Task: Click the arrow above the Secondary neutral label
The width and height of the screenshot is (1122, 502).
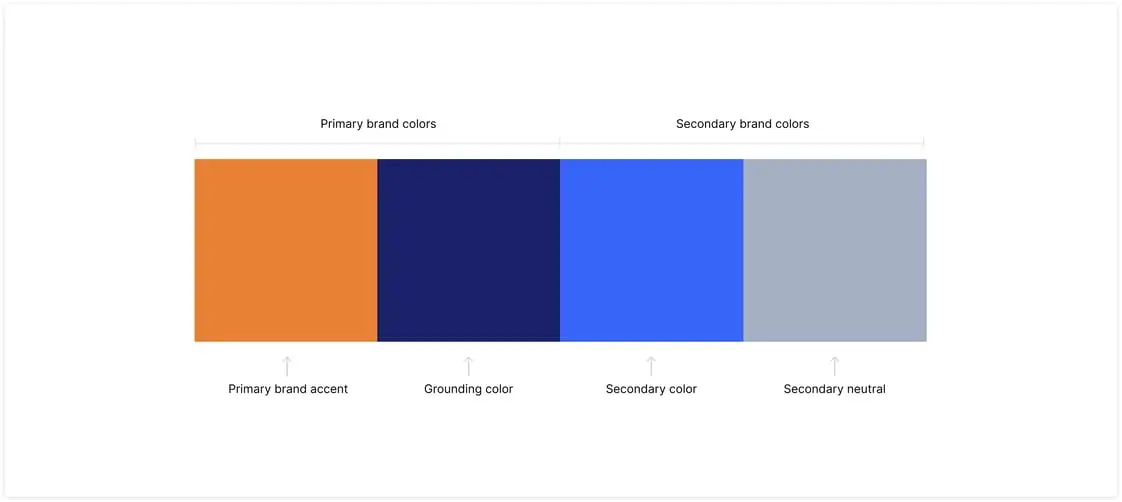Action: pos(835,366)
